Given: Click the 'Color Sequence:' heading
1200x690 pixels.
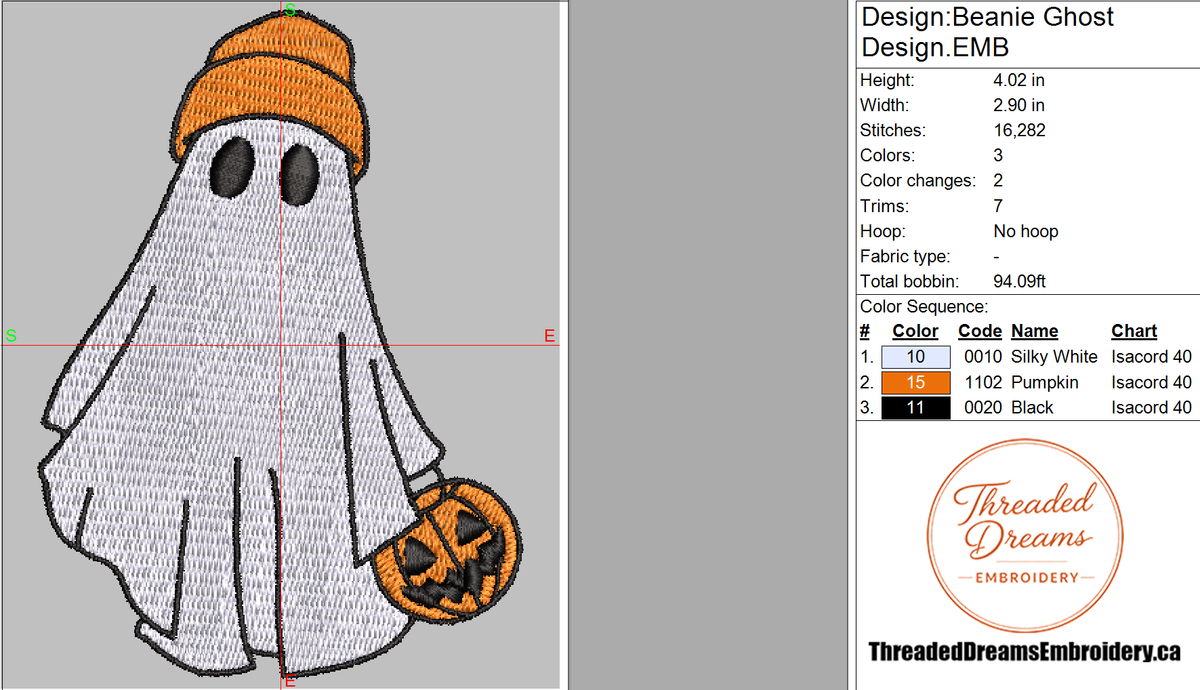Looking at the screenshot, I should click(924, 307).
